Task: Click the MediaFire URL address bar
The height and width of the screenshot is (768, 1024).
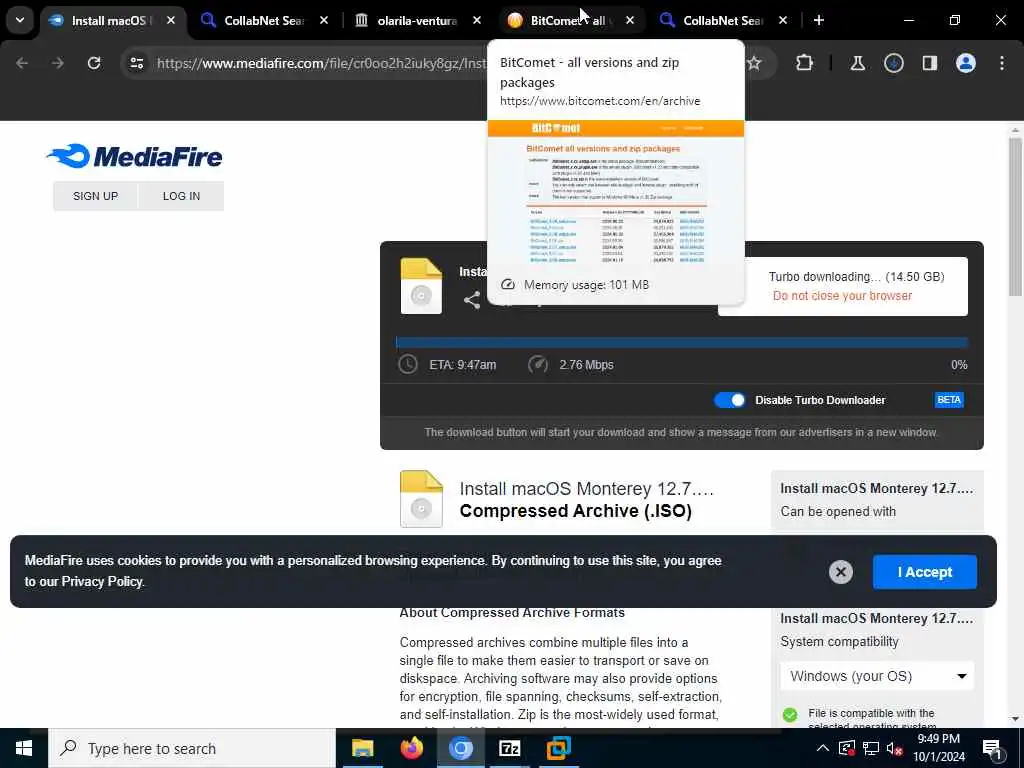Action: coord(321,63)
